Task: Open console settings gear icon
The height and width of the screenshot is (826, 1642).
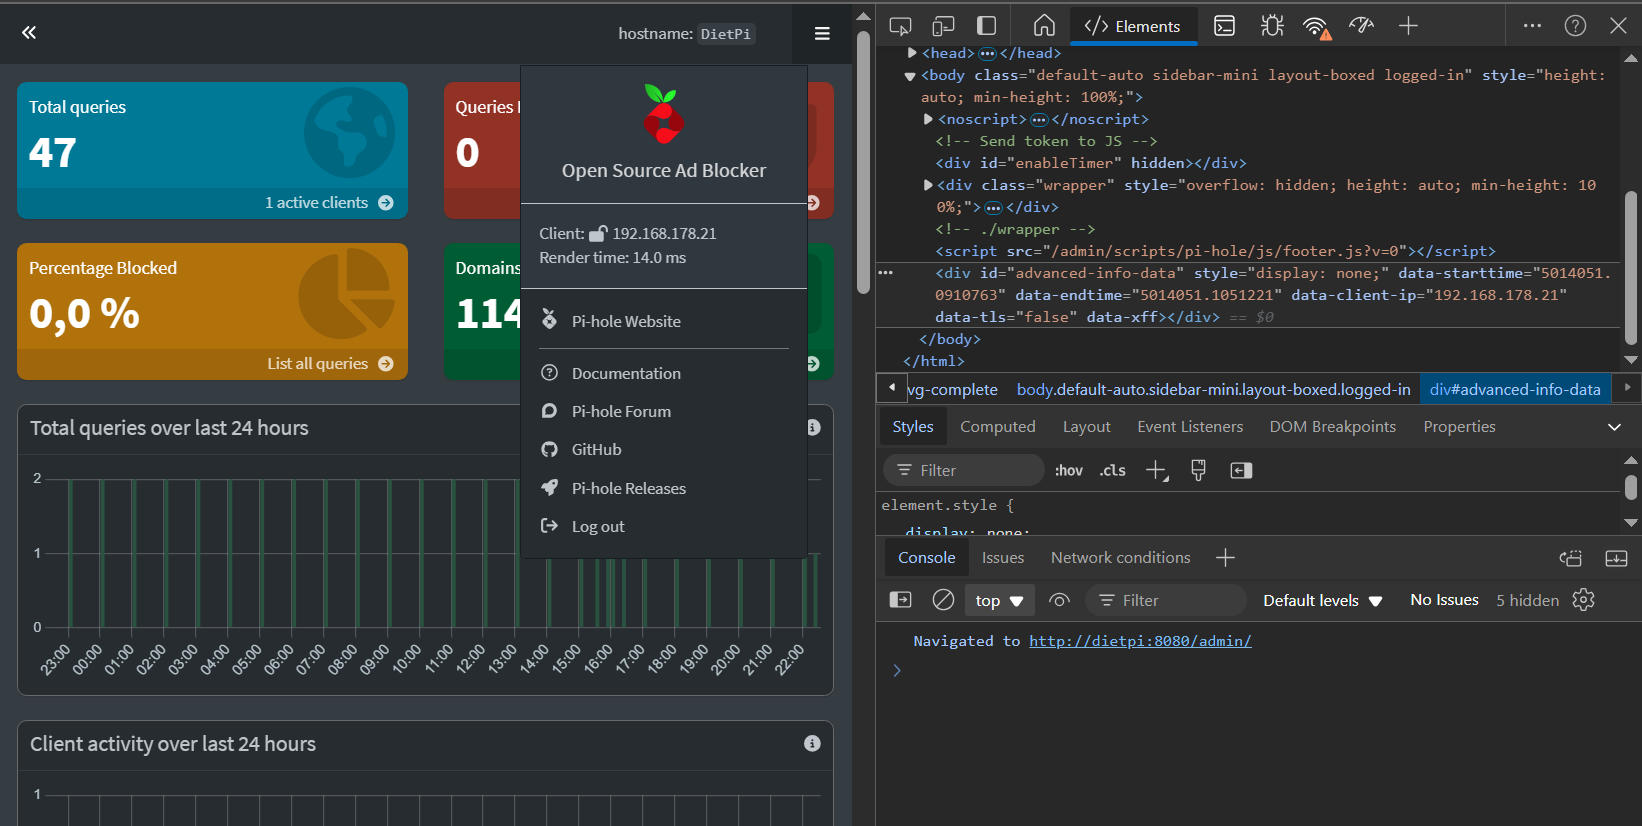Action: 1583,600
